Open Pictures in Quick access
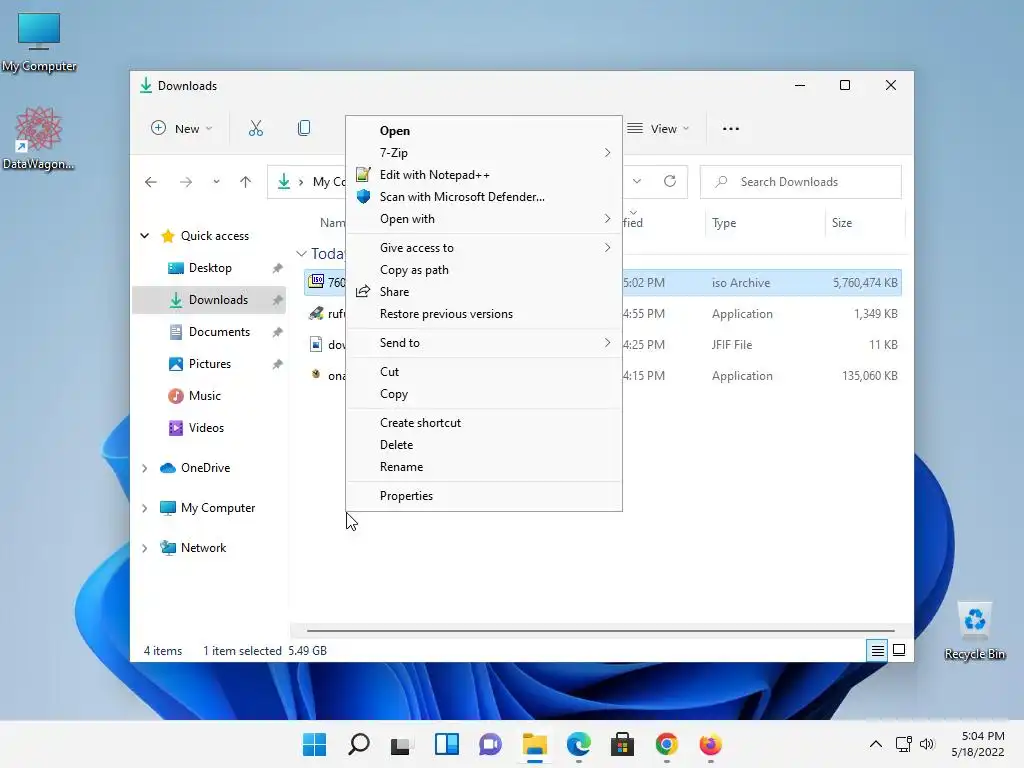1024x768 pixels. 210,364
